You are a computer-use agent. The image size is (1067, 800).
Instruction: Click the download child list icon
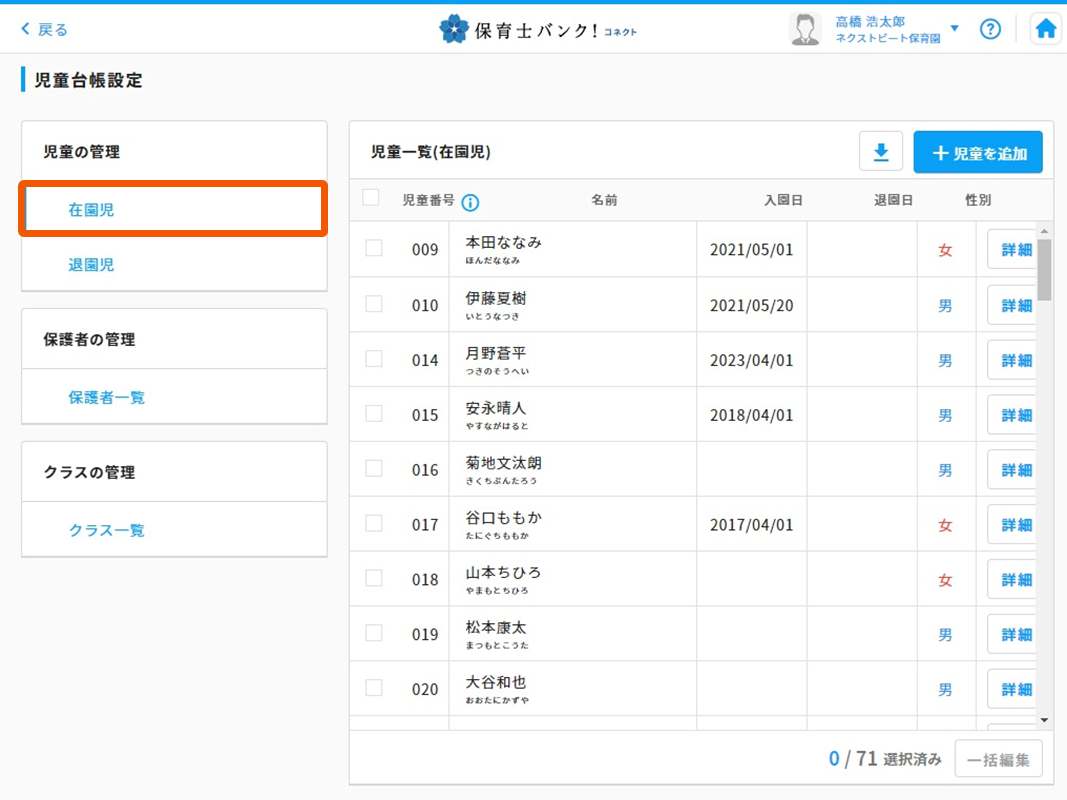pyautogui.click(x=881, y=152)
